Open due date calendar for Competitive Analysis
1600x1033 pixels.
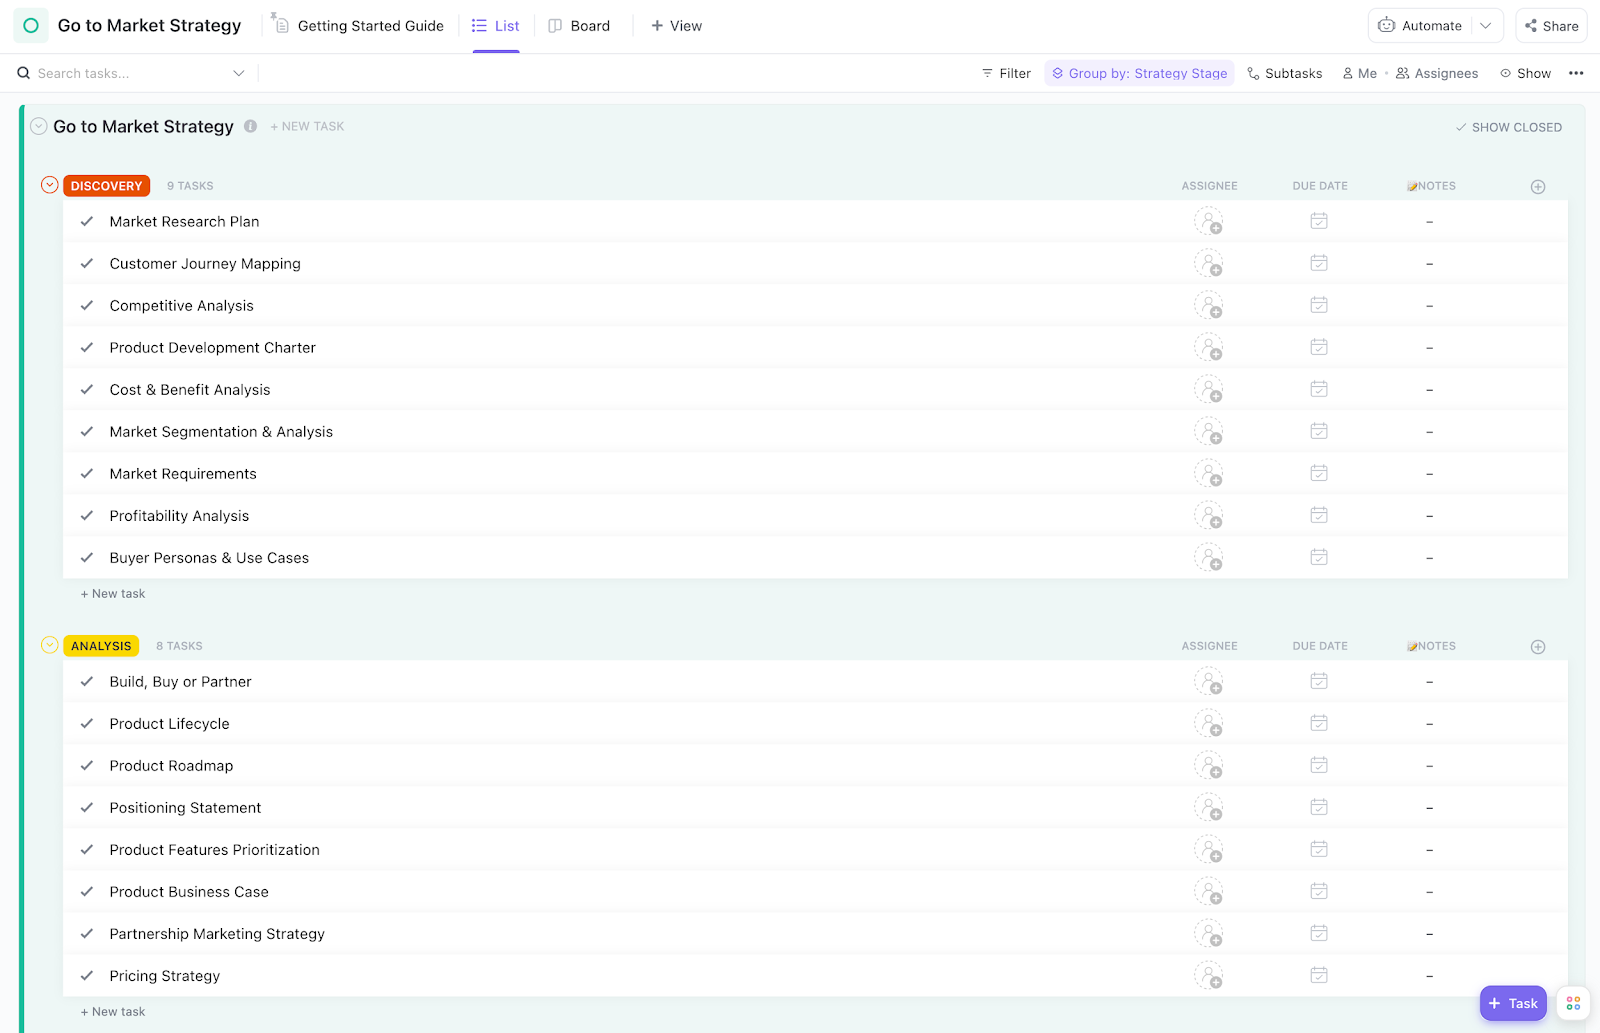(1319, 305)
